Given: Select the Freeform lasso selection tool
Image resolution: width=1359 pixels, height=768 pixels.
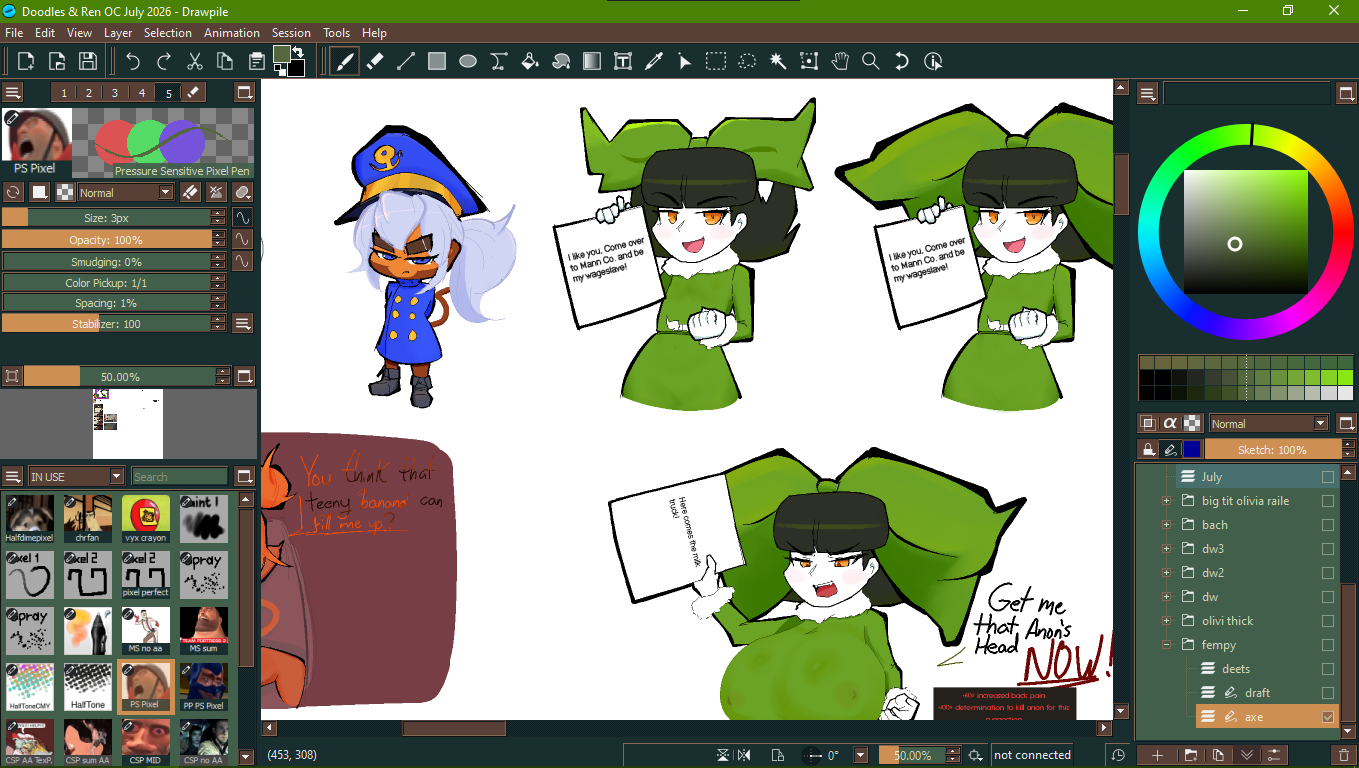Looking at the screenshot, I should point(747,61).
